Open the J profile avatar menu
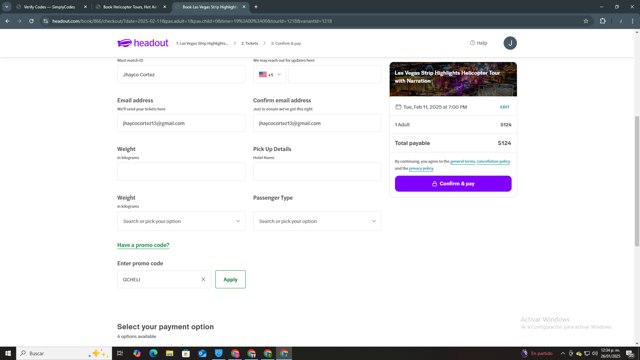Screen dimensions: 640x360 click(510, 43)
